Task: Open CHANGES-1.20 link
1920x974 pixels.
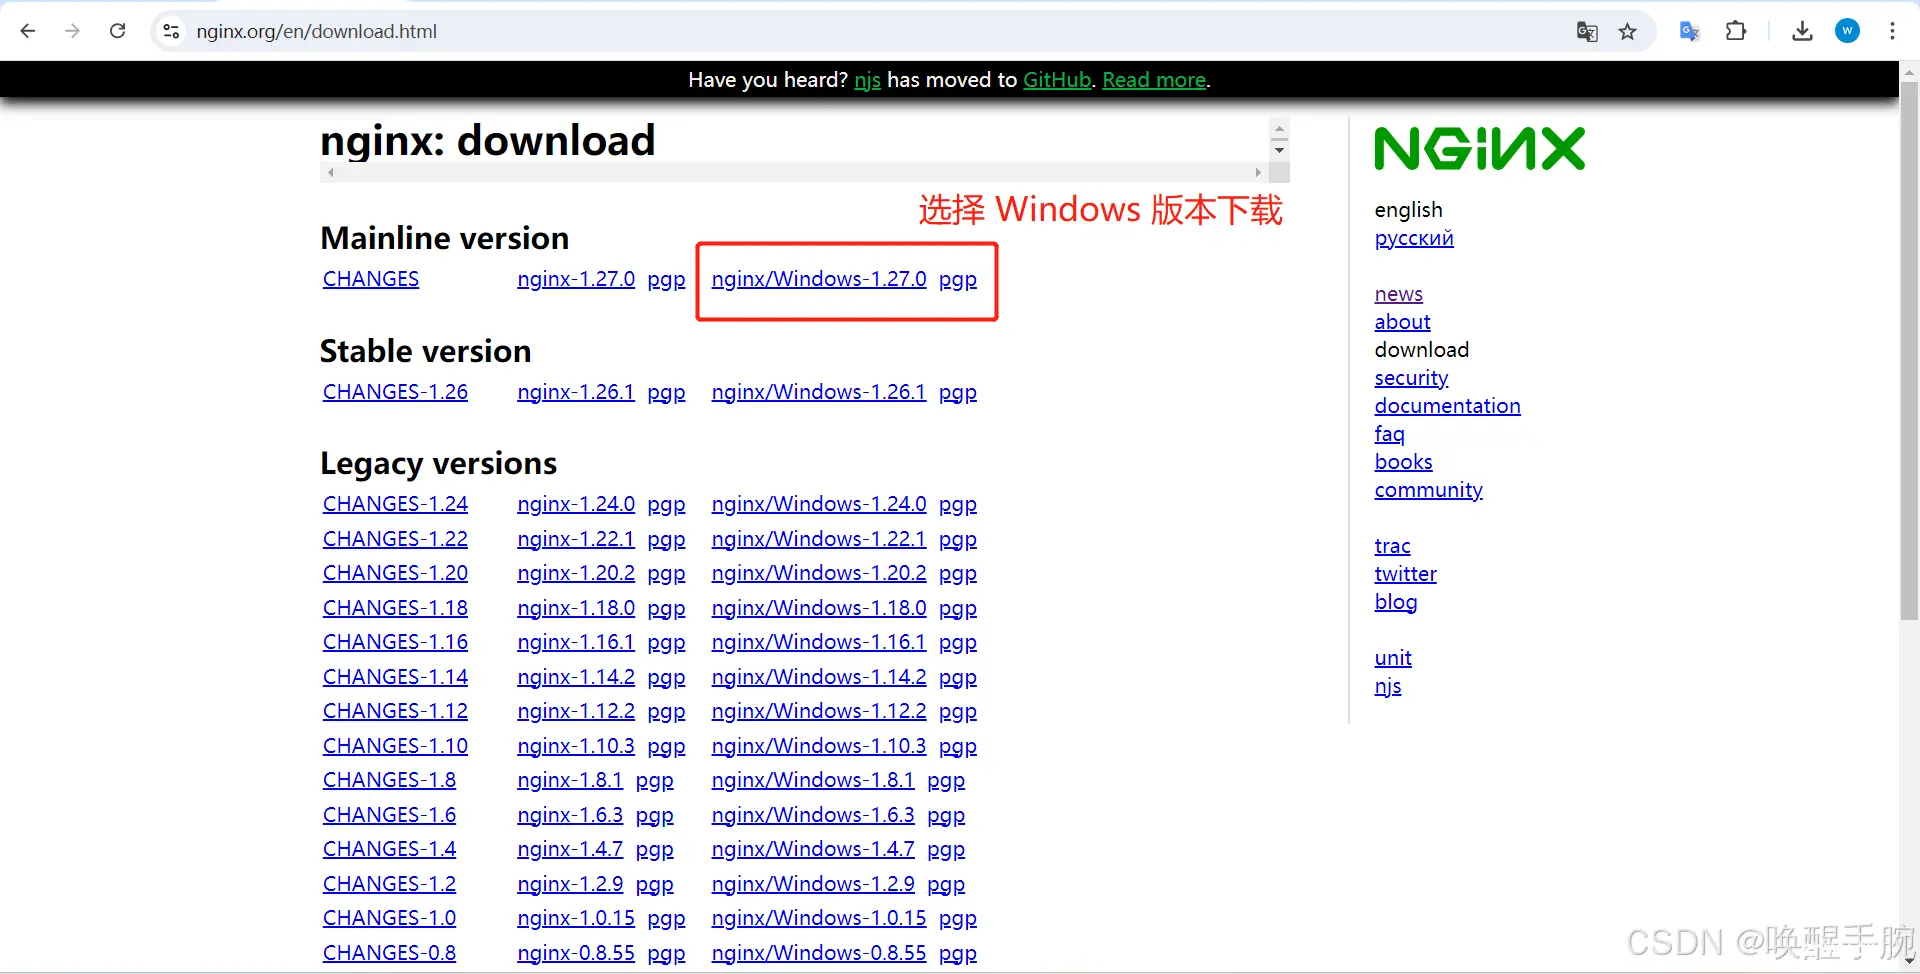Action: (395, 573)
